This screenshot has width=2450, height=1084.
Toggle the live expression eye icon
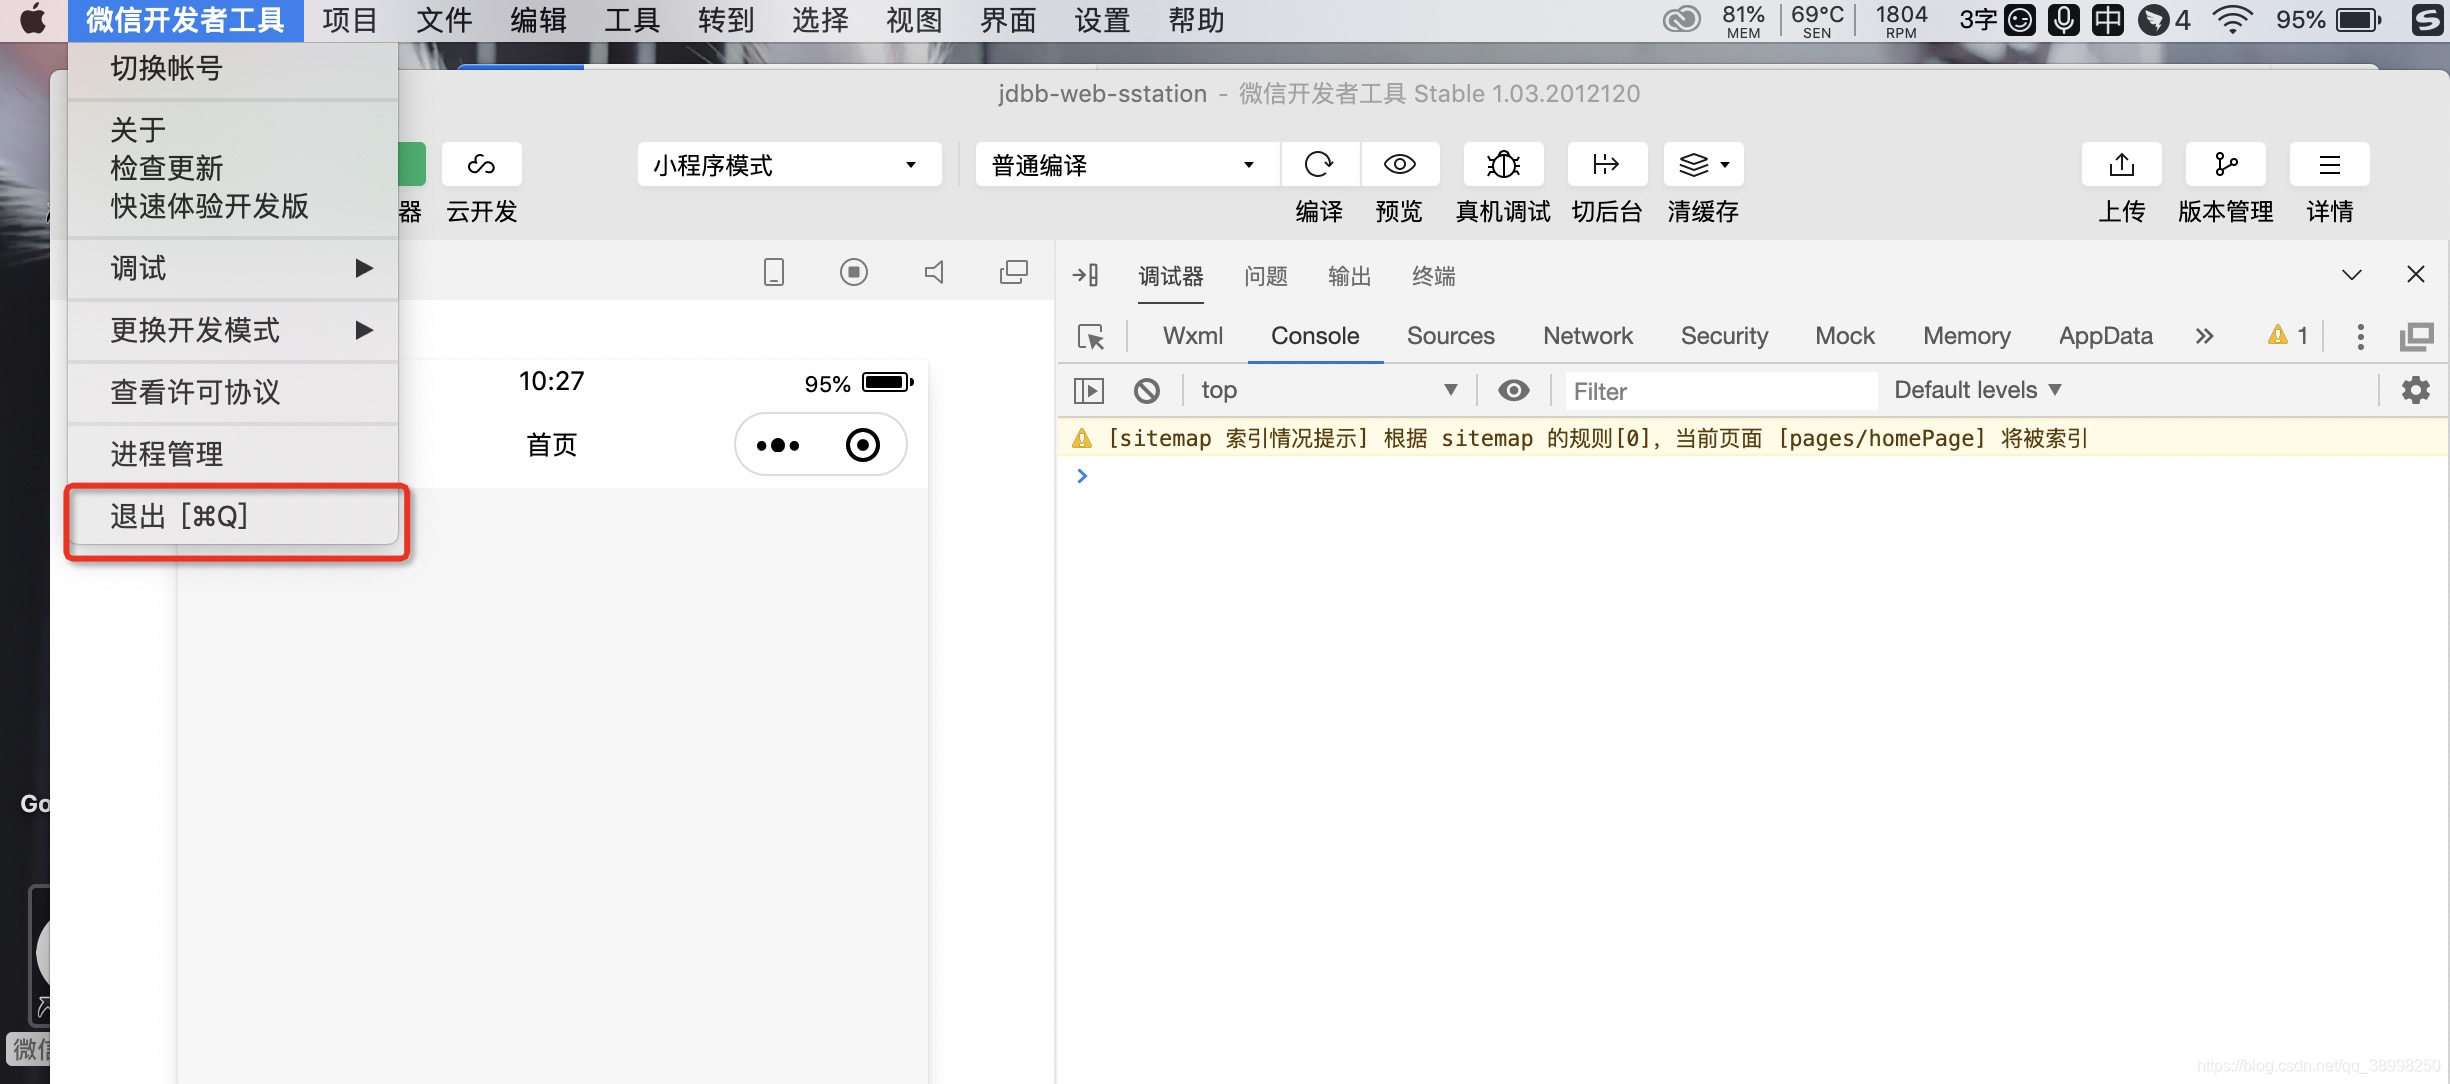point(1513,390)
